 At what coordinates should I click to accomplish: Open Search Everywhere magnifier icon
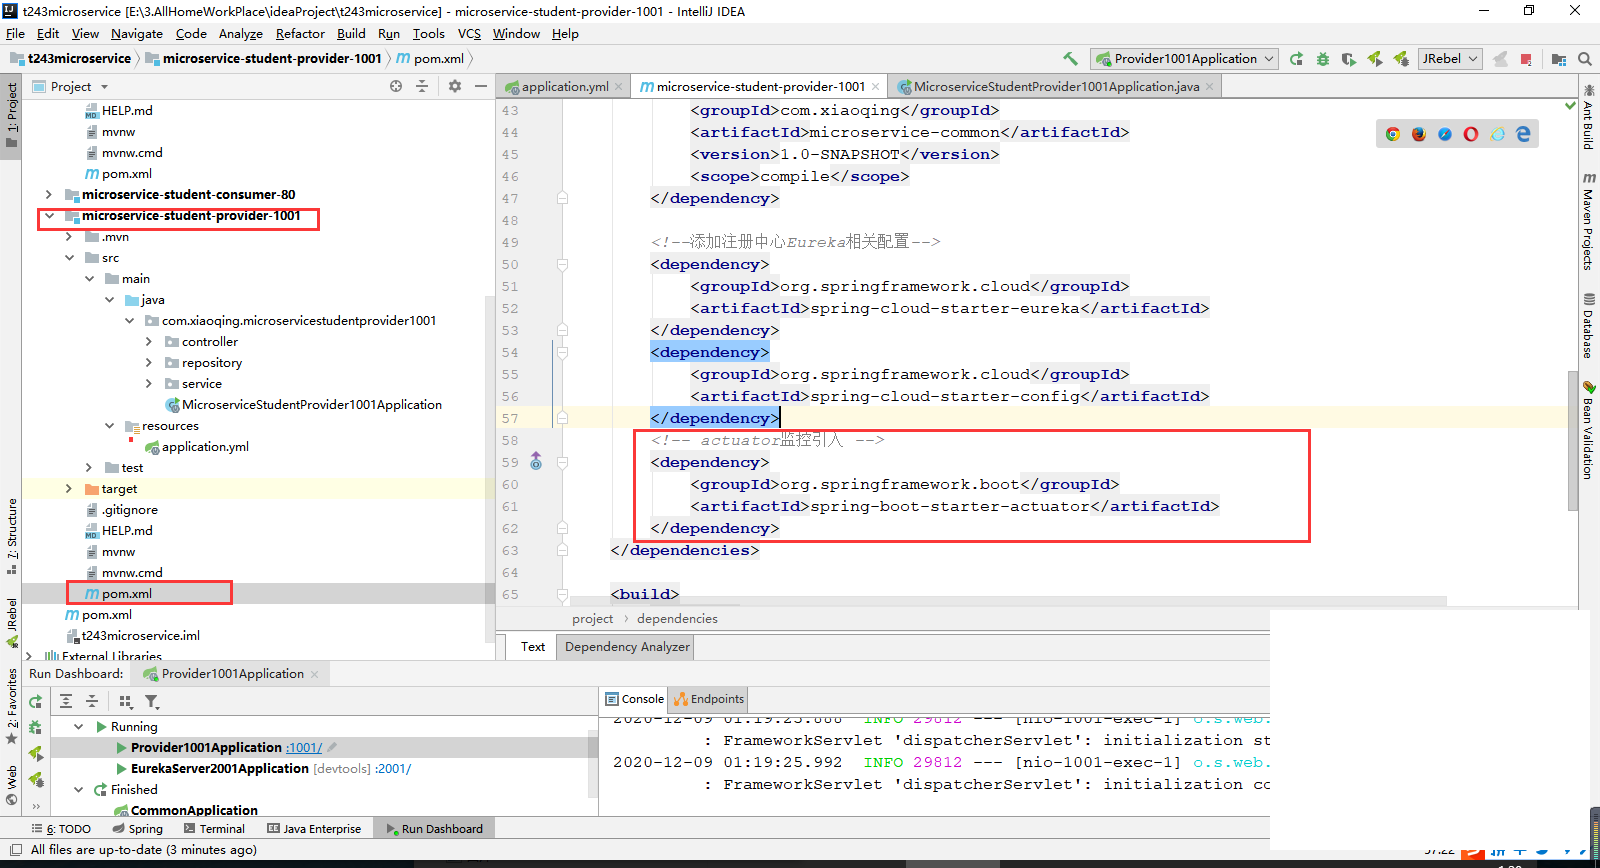point(1585,59)
